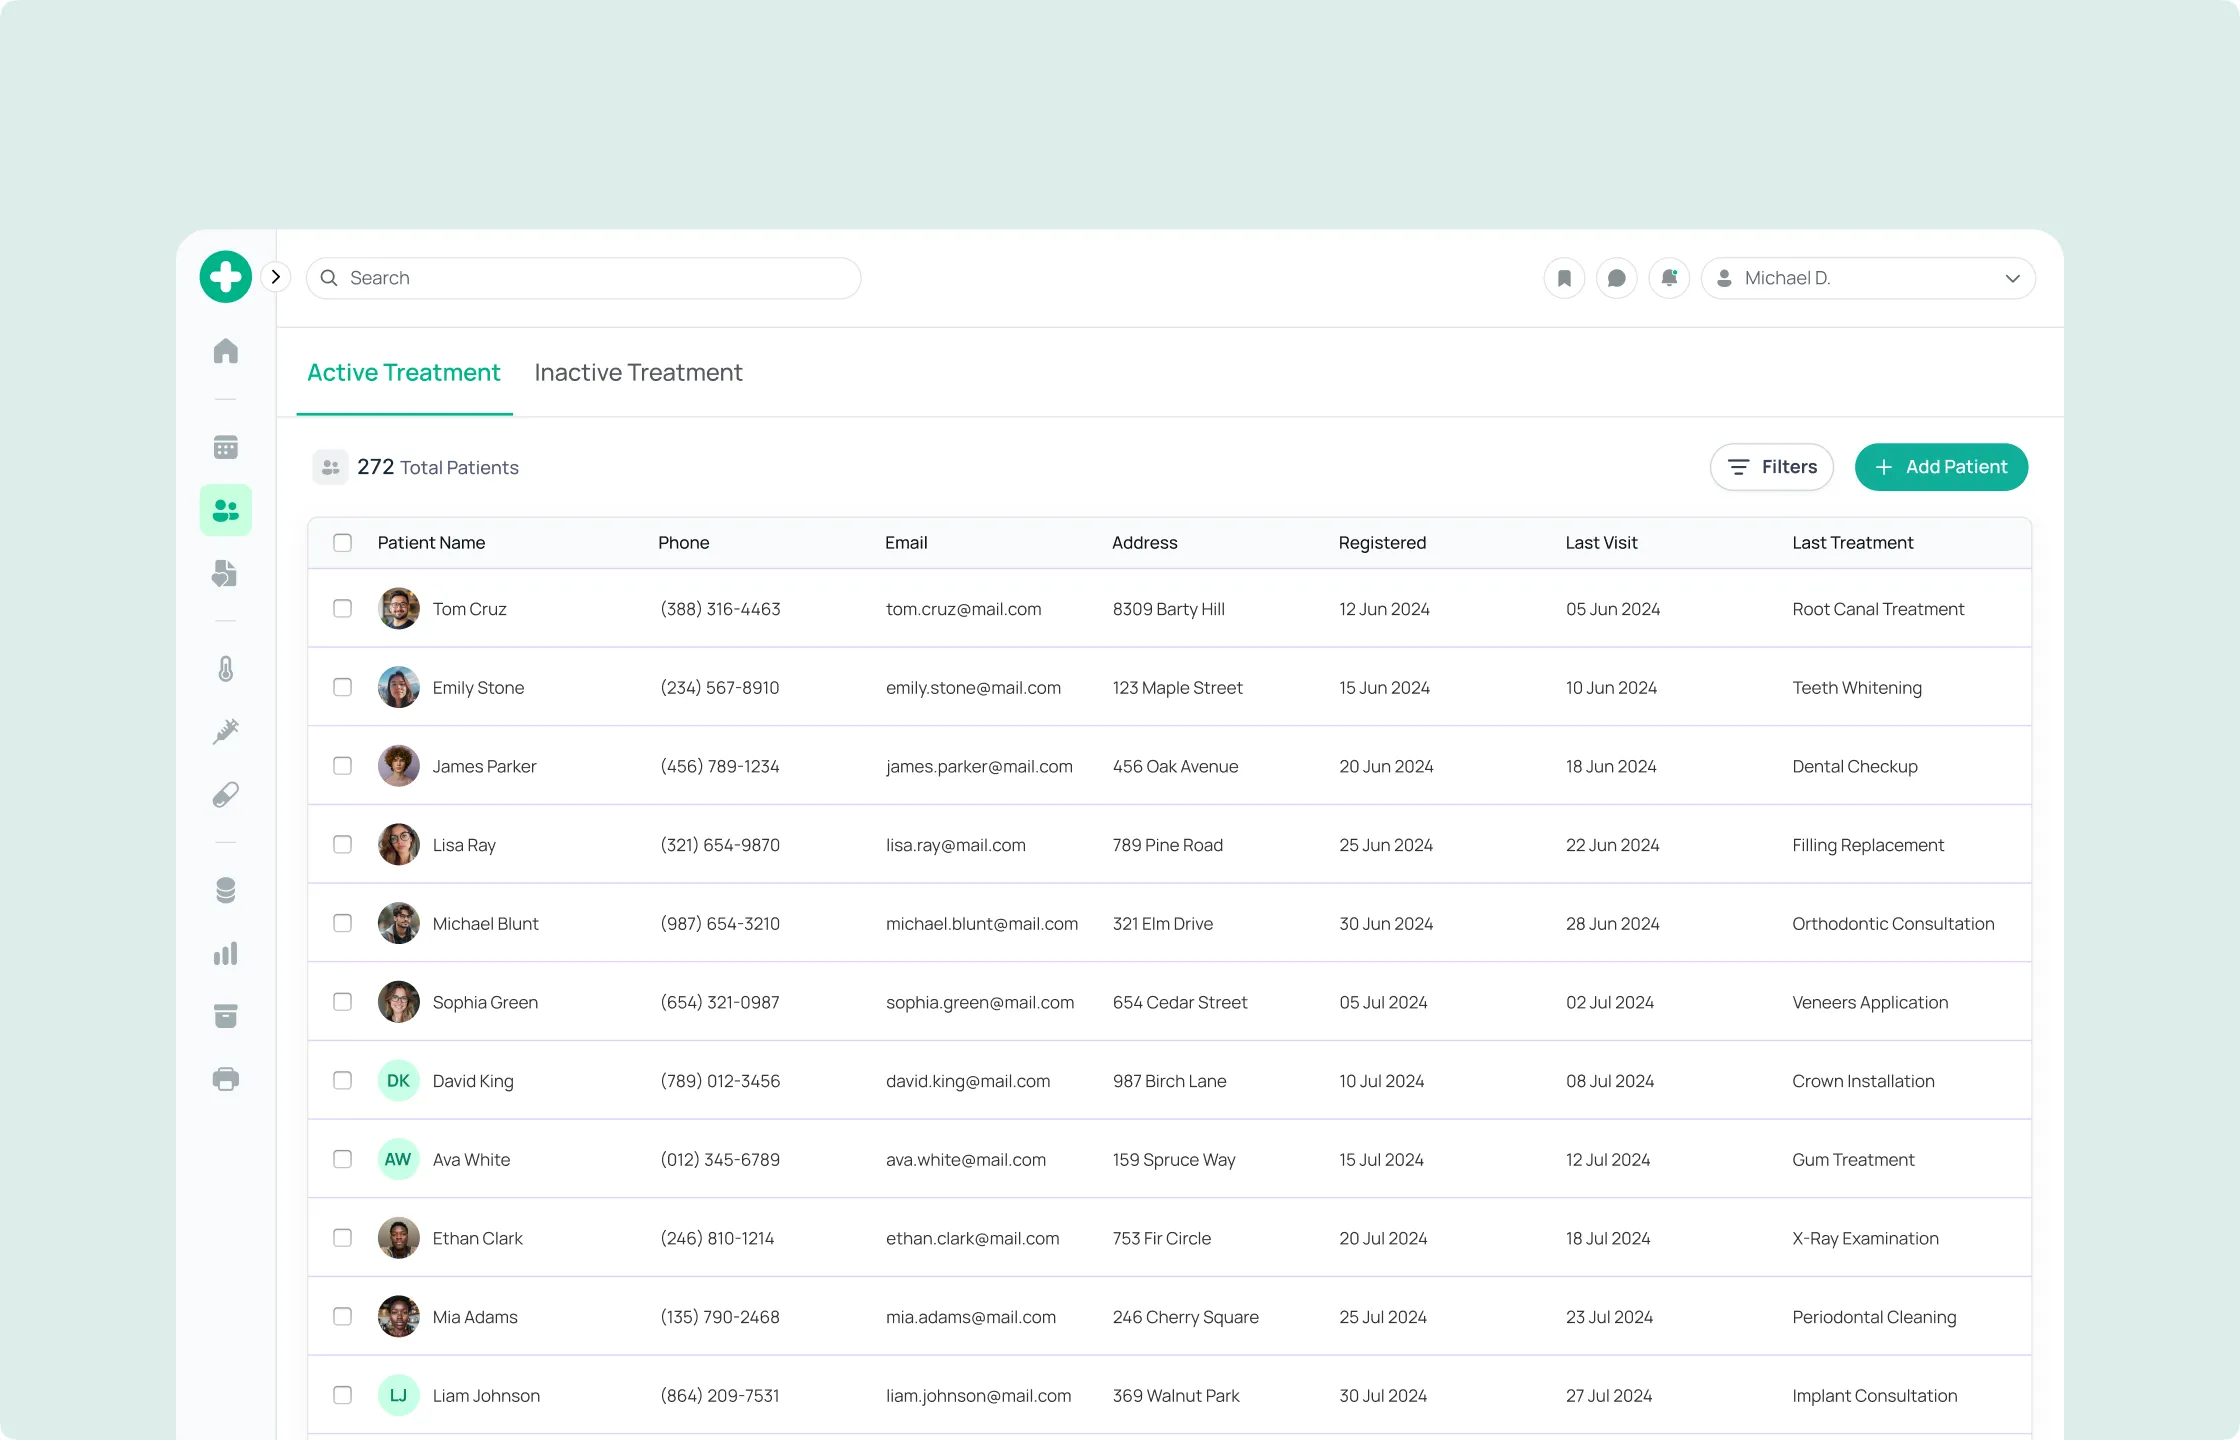Click the lisa.ray@mail.com email cell
This screenshot has width=2240, height=1440.
pyautogui.click(x=955, y=845)
